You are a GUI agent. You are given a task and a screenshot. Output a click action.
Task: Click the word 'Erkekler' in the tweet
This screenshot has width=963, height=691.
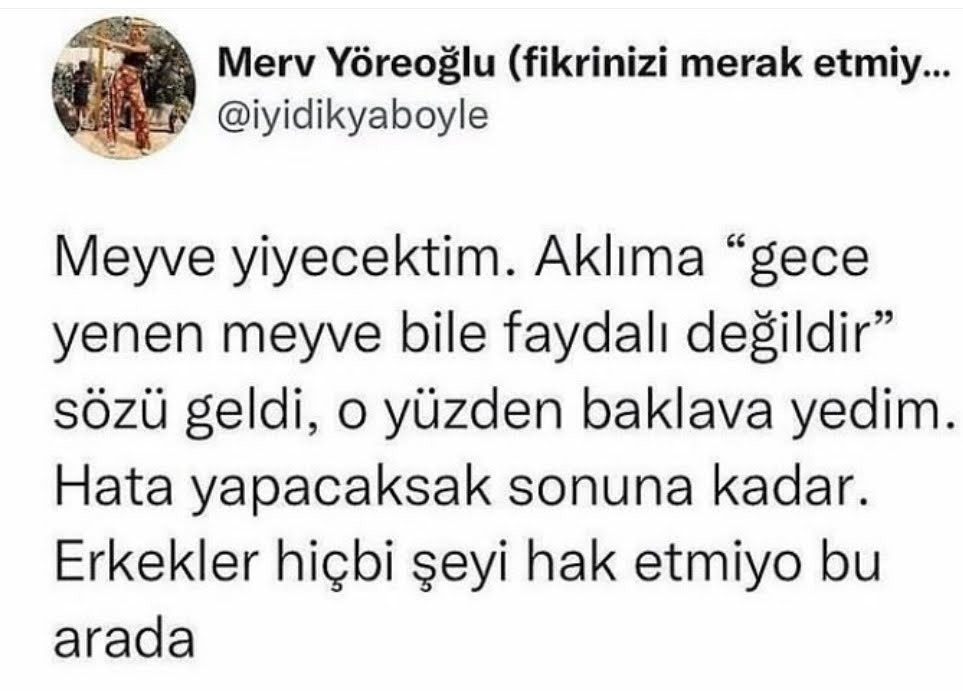(x=156, y=564)
